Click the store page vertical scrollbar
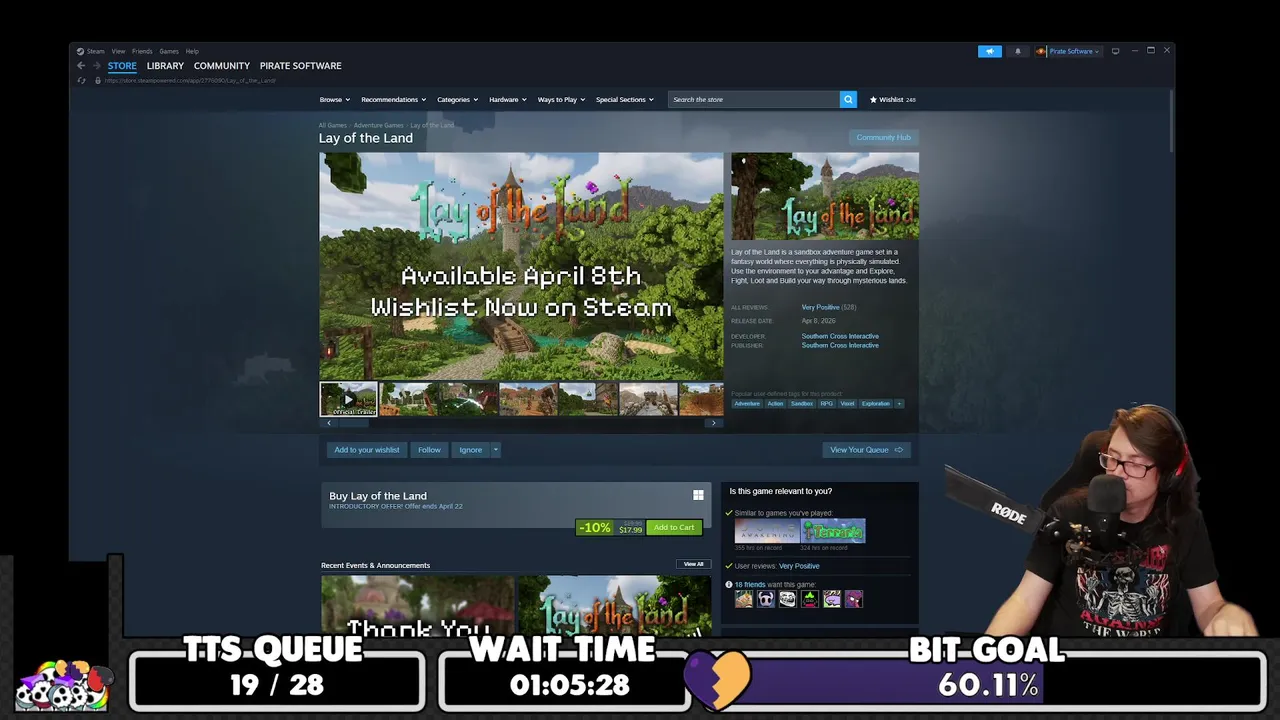The width and height of the screenshot is (1280, 720). tap(1169, 120)
